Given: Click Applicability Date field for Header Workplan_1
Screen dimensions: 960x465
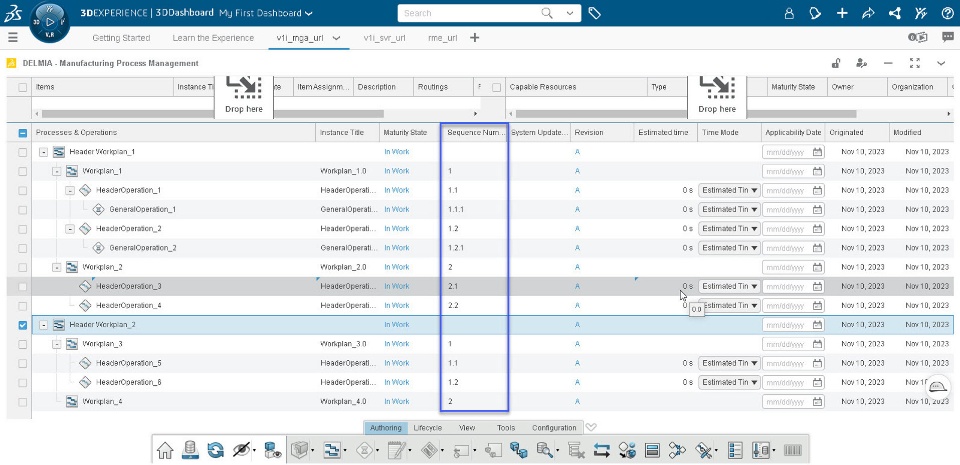Looking at the screenshot, I should [x=793, y=152].
